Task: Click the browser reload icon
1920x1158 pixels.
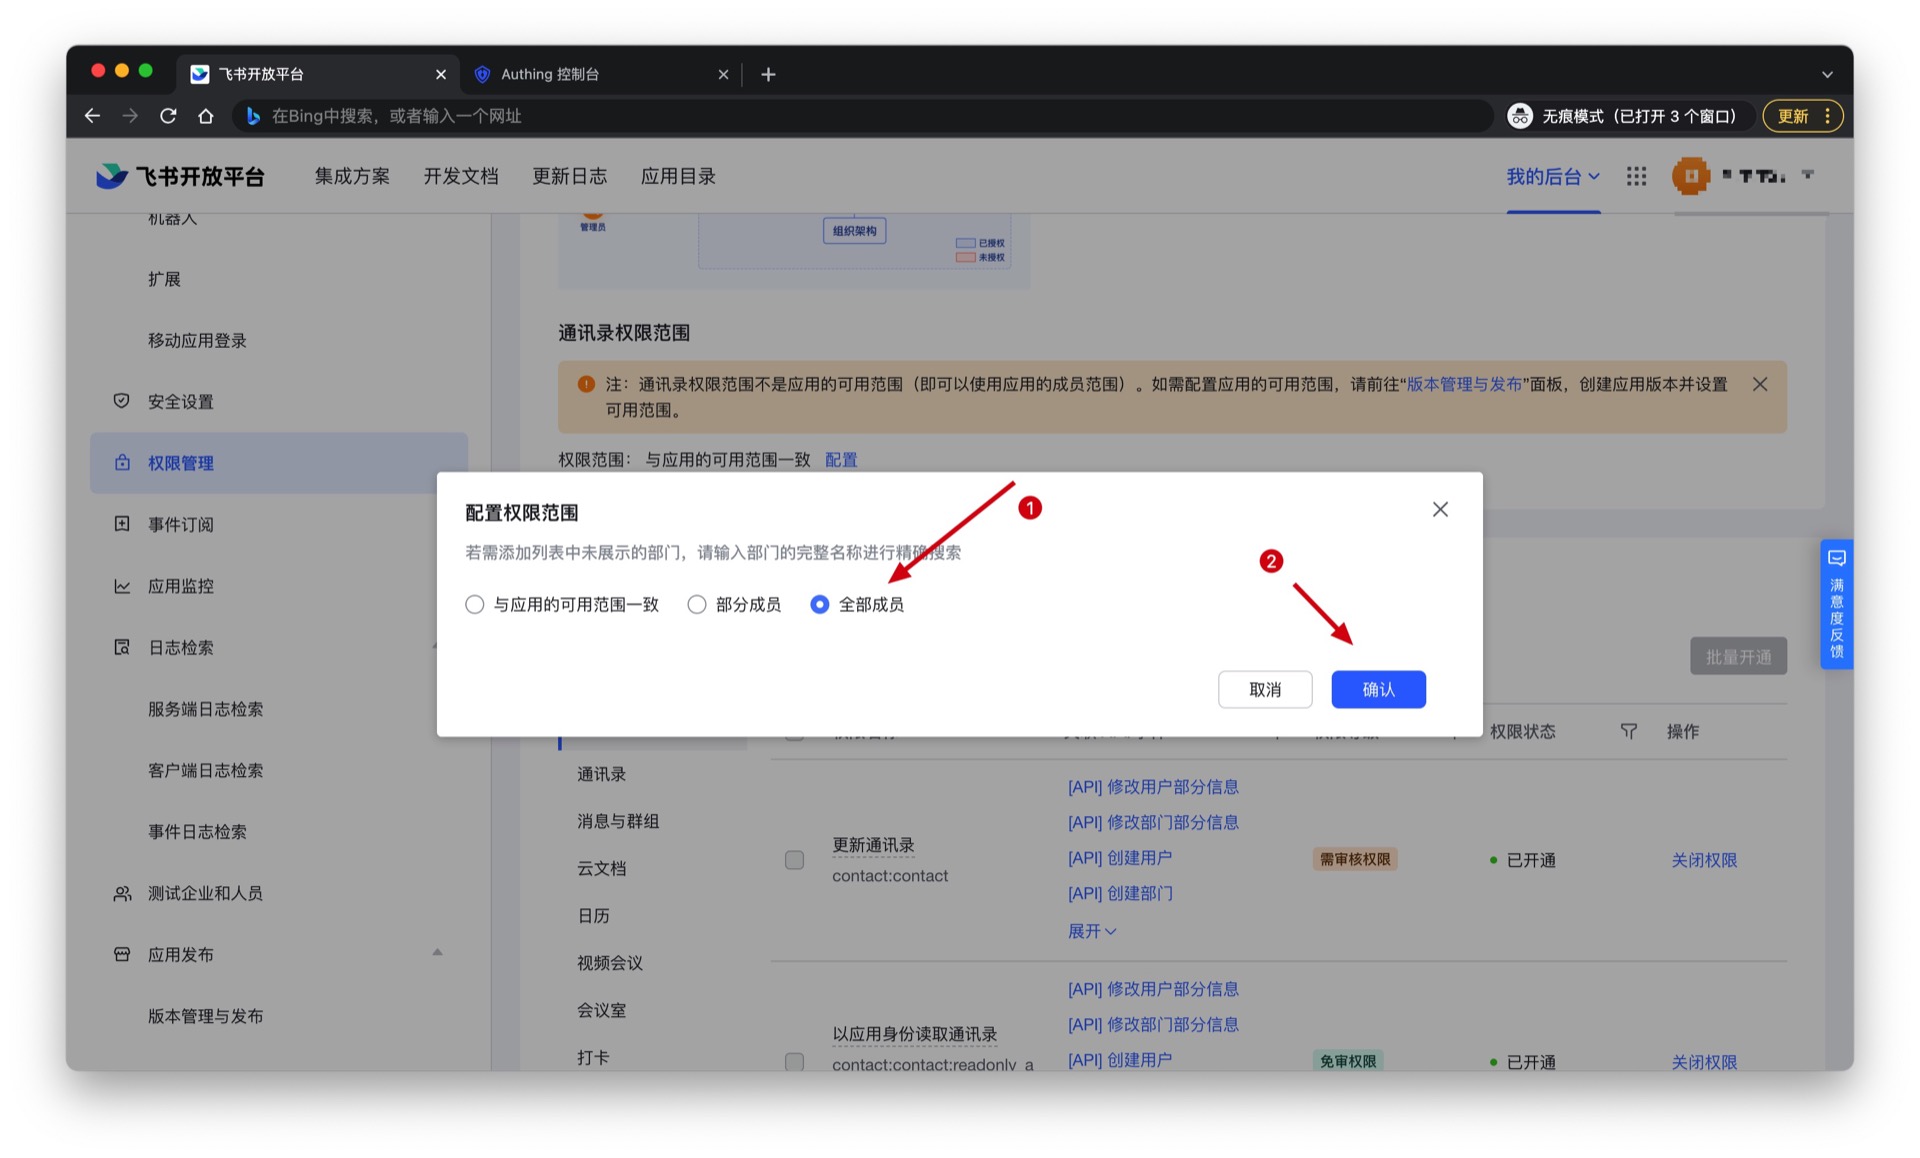Action: click(x=168, y=116)
